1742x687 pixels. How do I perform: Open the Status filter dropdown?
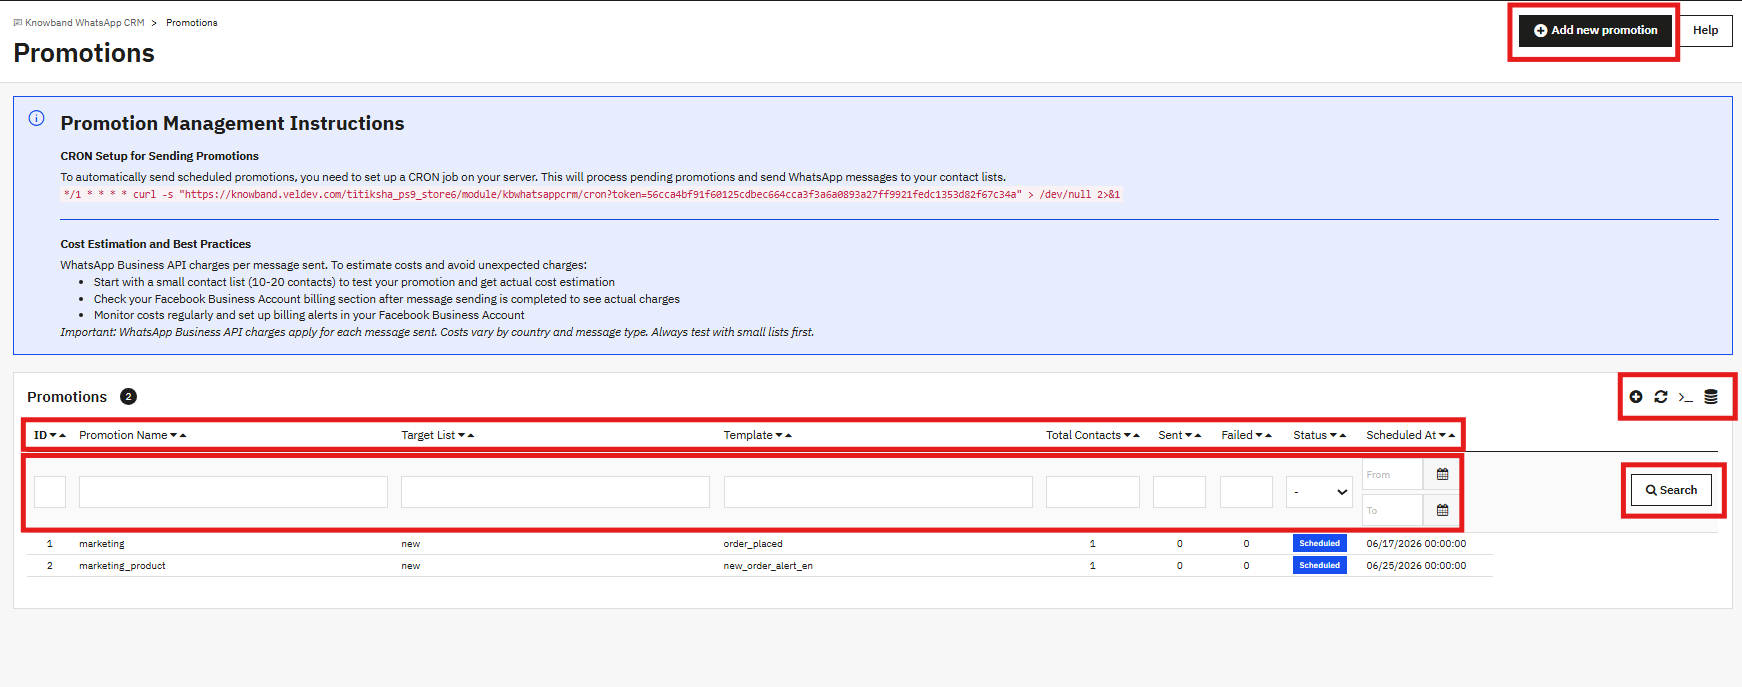[x=1320, y=492]
